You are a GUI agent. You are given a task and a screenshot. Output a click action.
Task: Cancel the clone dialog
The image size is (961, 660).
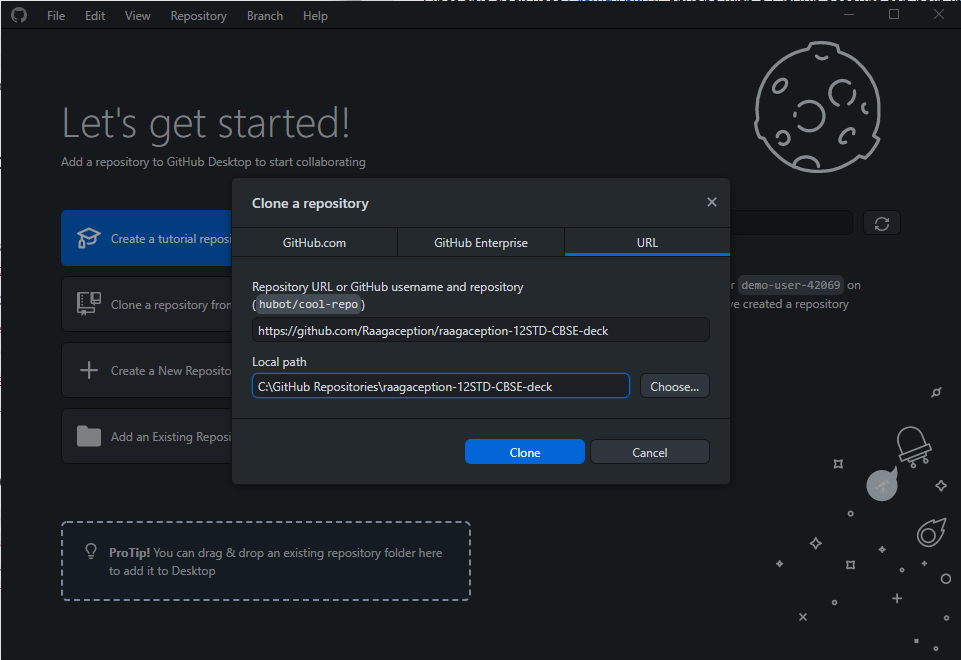pyautogui.click(x=650, y=452)
